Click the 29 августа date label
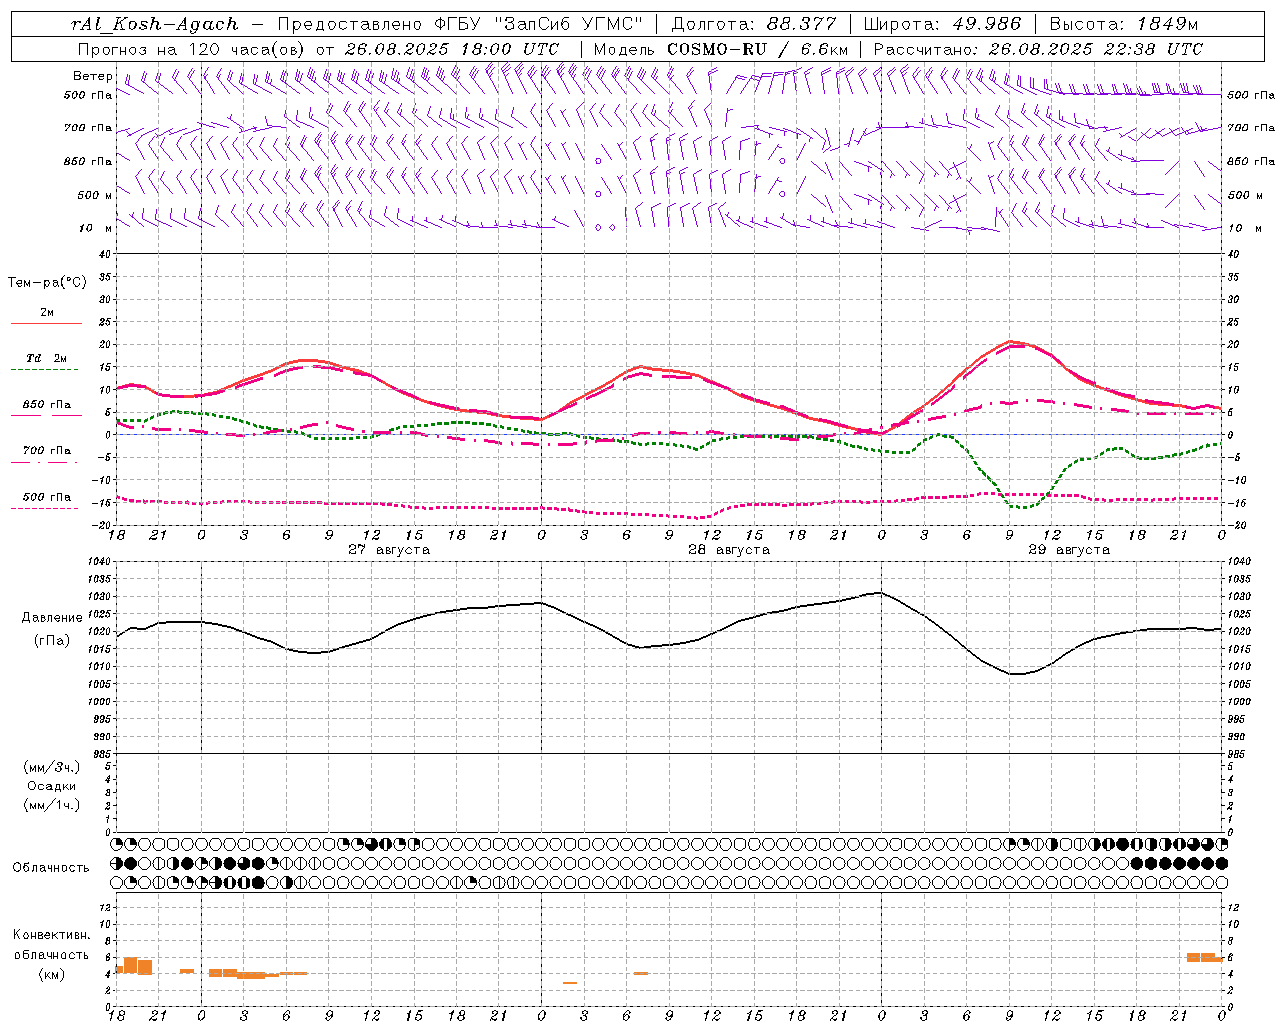 (1069, 550)
